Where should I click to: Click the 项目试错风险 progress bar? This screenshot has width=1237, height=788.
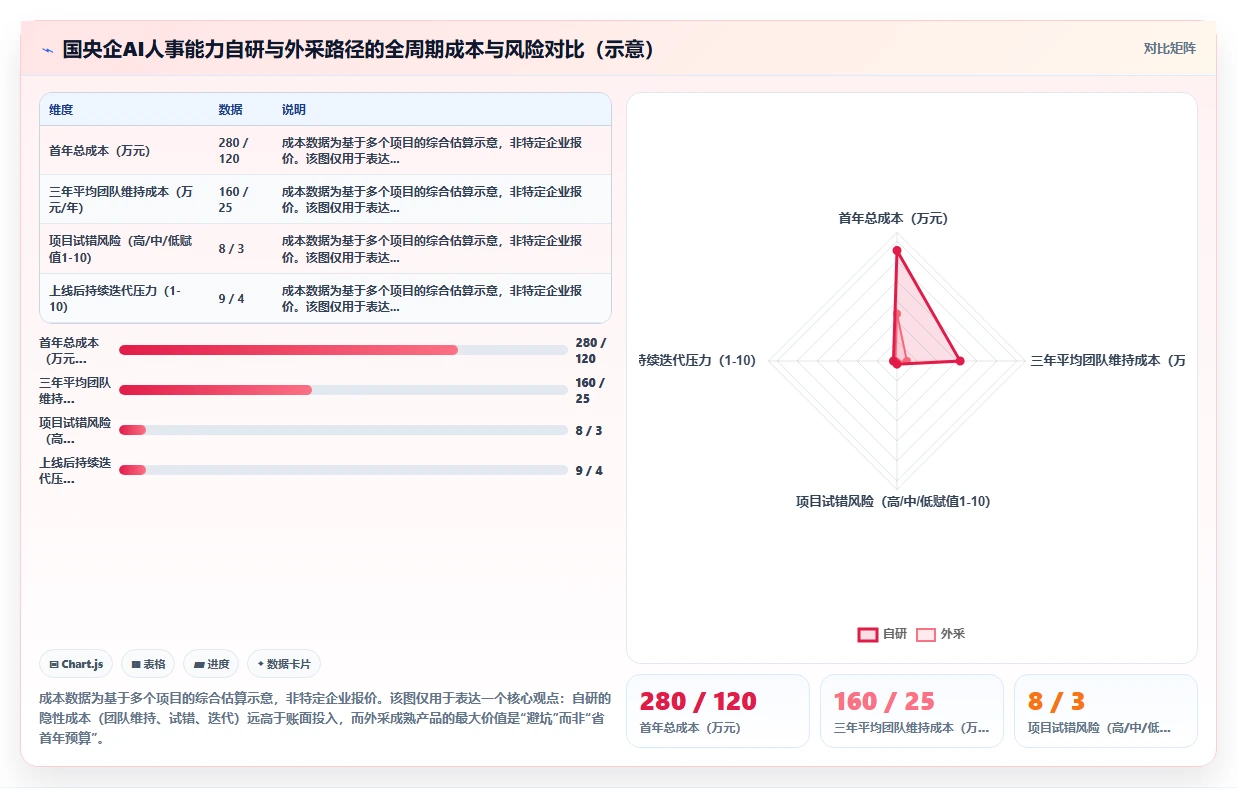[x=343, y=430]
